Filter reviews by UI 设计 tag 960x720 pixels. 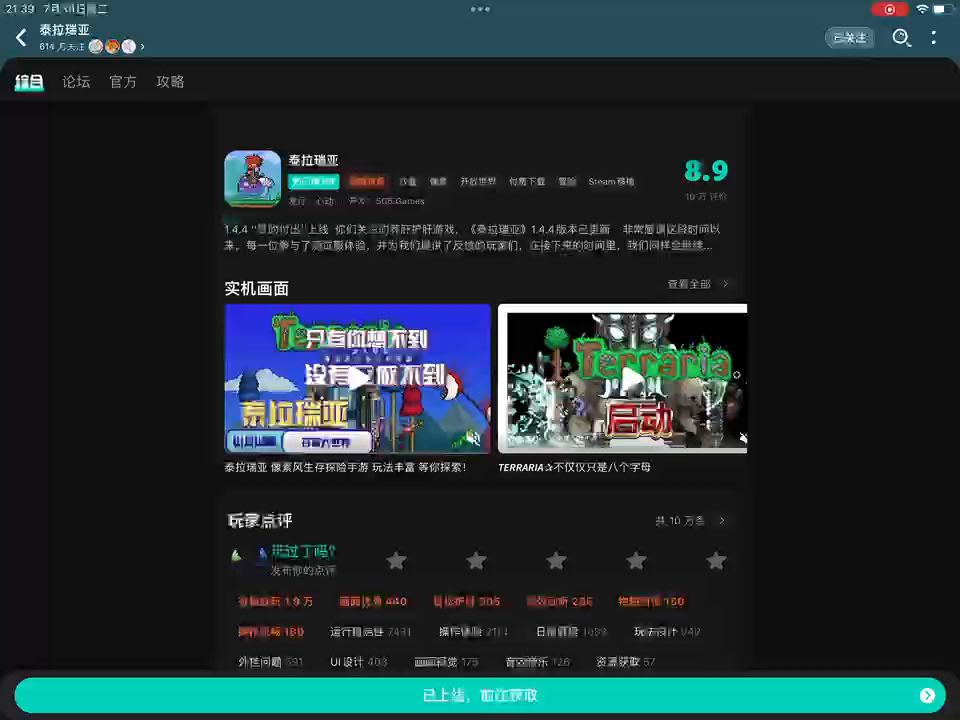(x=359, y=661)
